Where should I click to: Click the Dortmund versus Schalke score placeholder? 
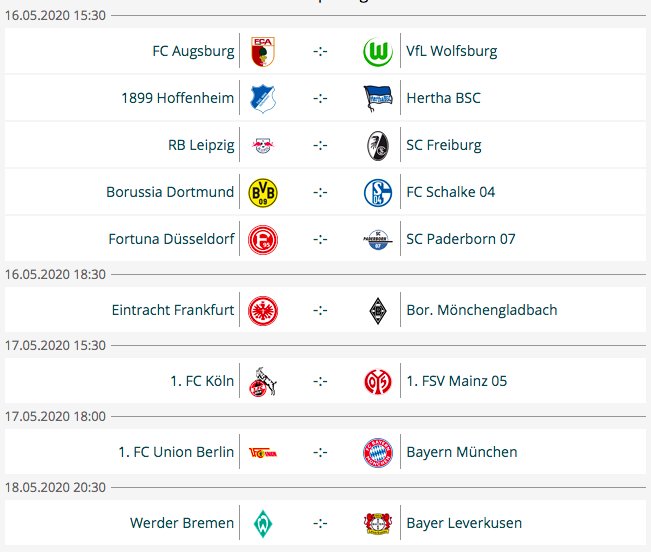[x=320, y=192]
